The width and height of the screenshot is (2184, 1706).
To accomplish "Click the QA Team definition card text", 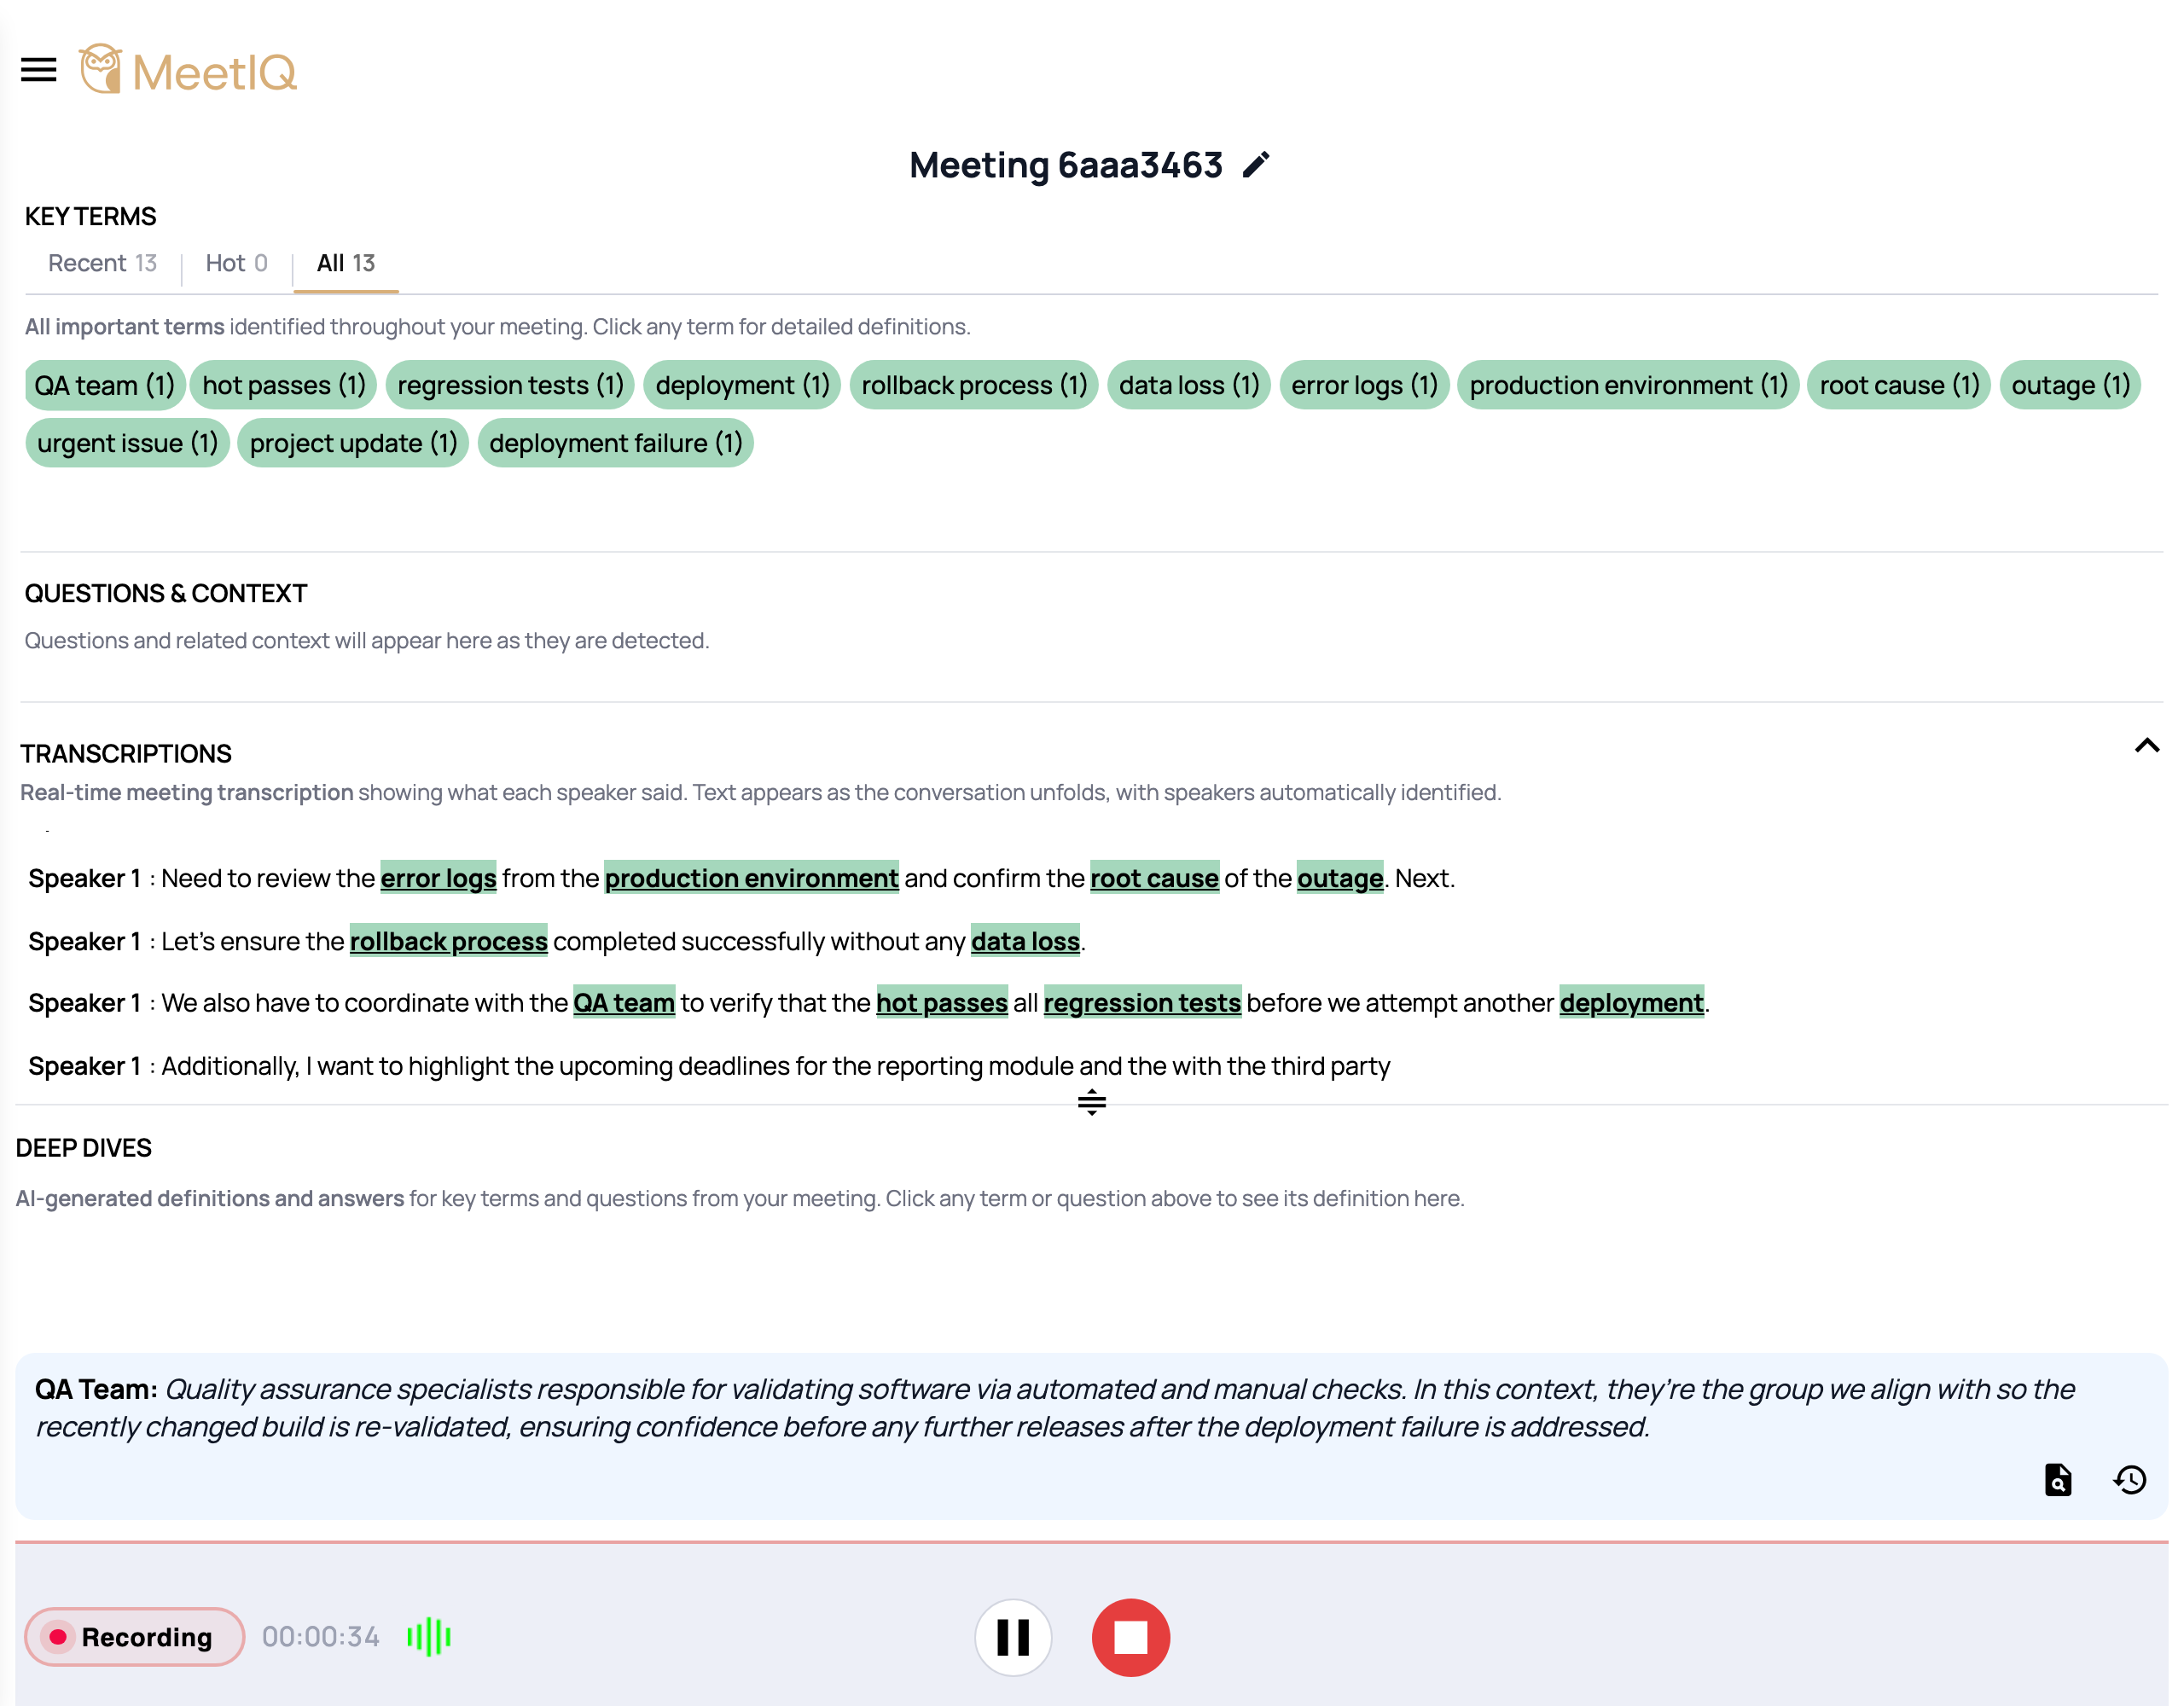I will [x=1055, y=1408].
